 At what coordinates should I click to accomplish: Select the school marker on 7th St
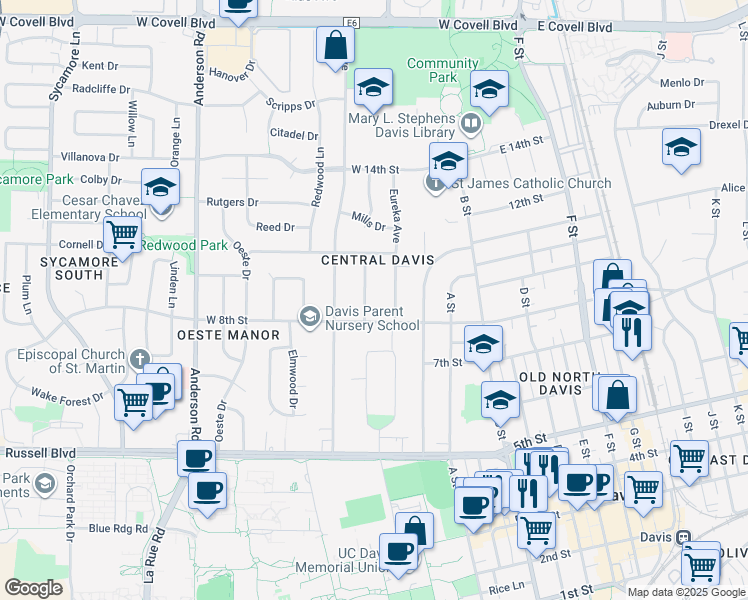coord(483,345)
